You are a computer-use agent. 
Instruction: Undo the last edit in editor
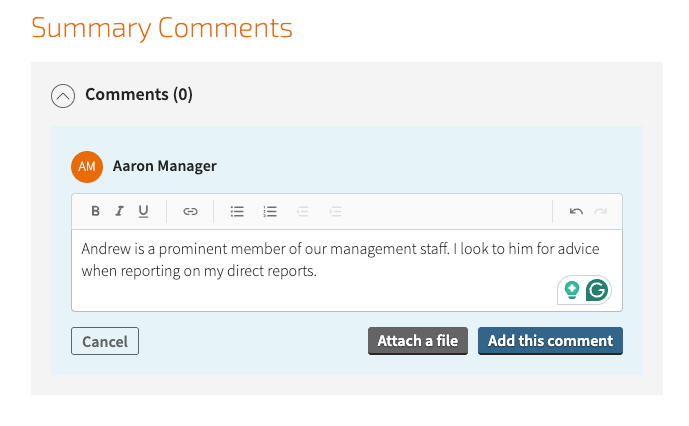(x=576, y=211)
